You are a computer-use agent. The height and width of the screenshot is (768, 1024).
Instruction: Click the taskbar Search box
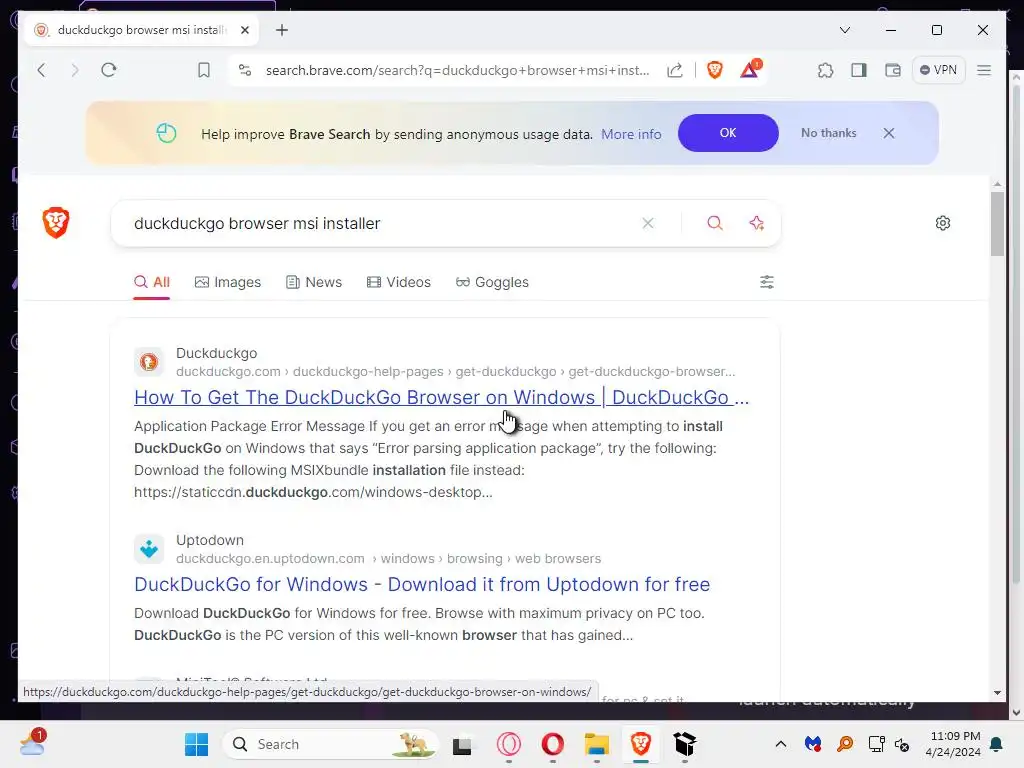pyautogui.click(x=328, y=744)
